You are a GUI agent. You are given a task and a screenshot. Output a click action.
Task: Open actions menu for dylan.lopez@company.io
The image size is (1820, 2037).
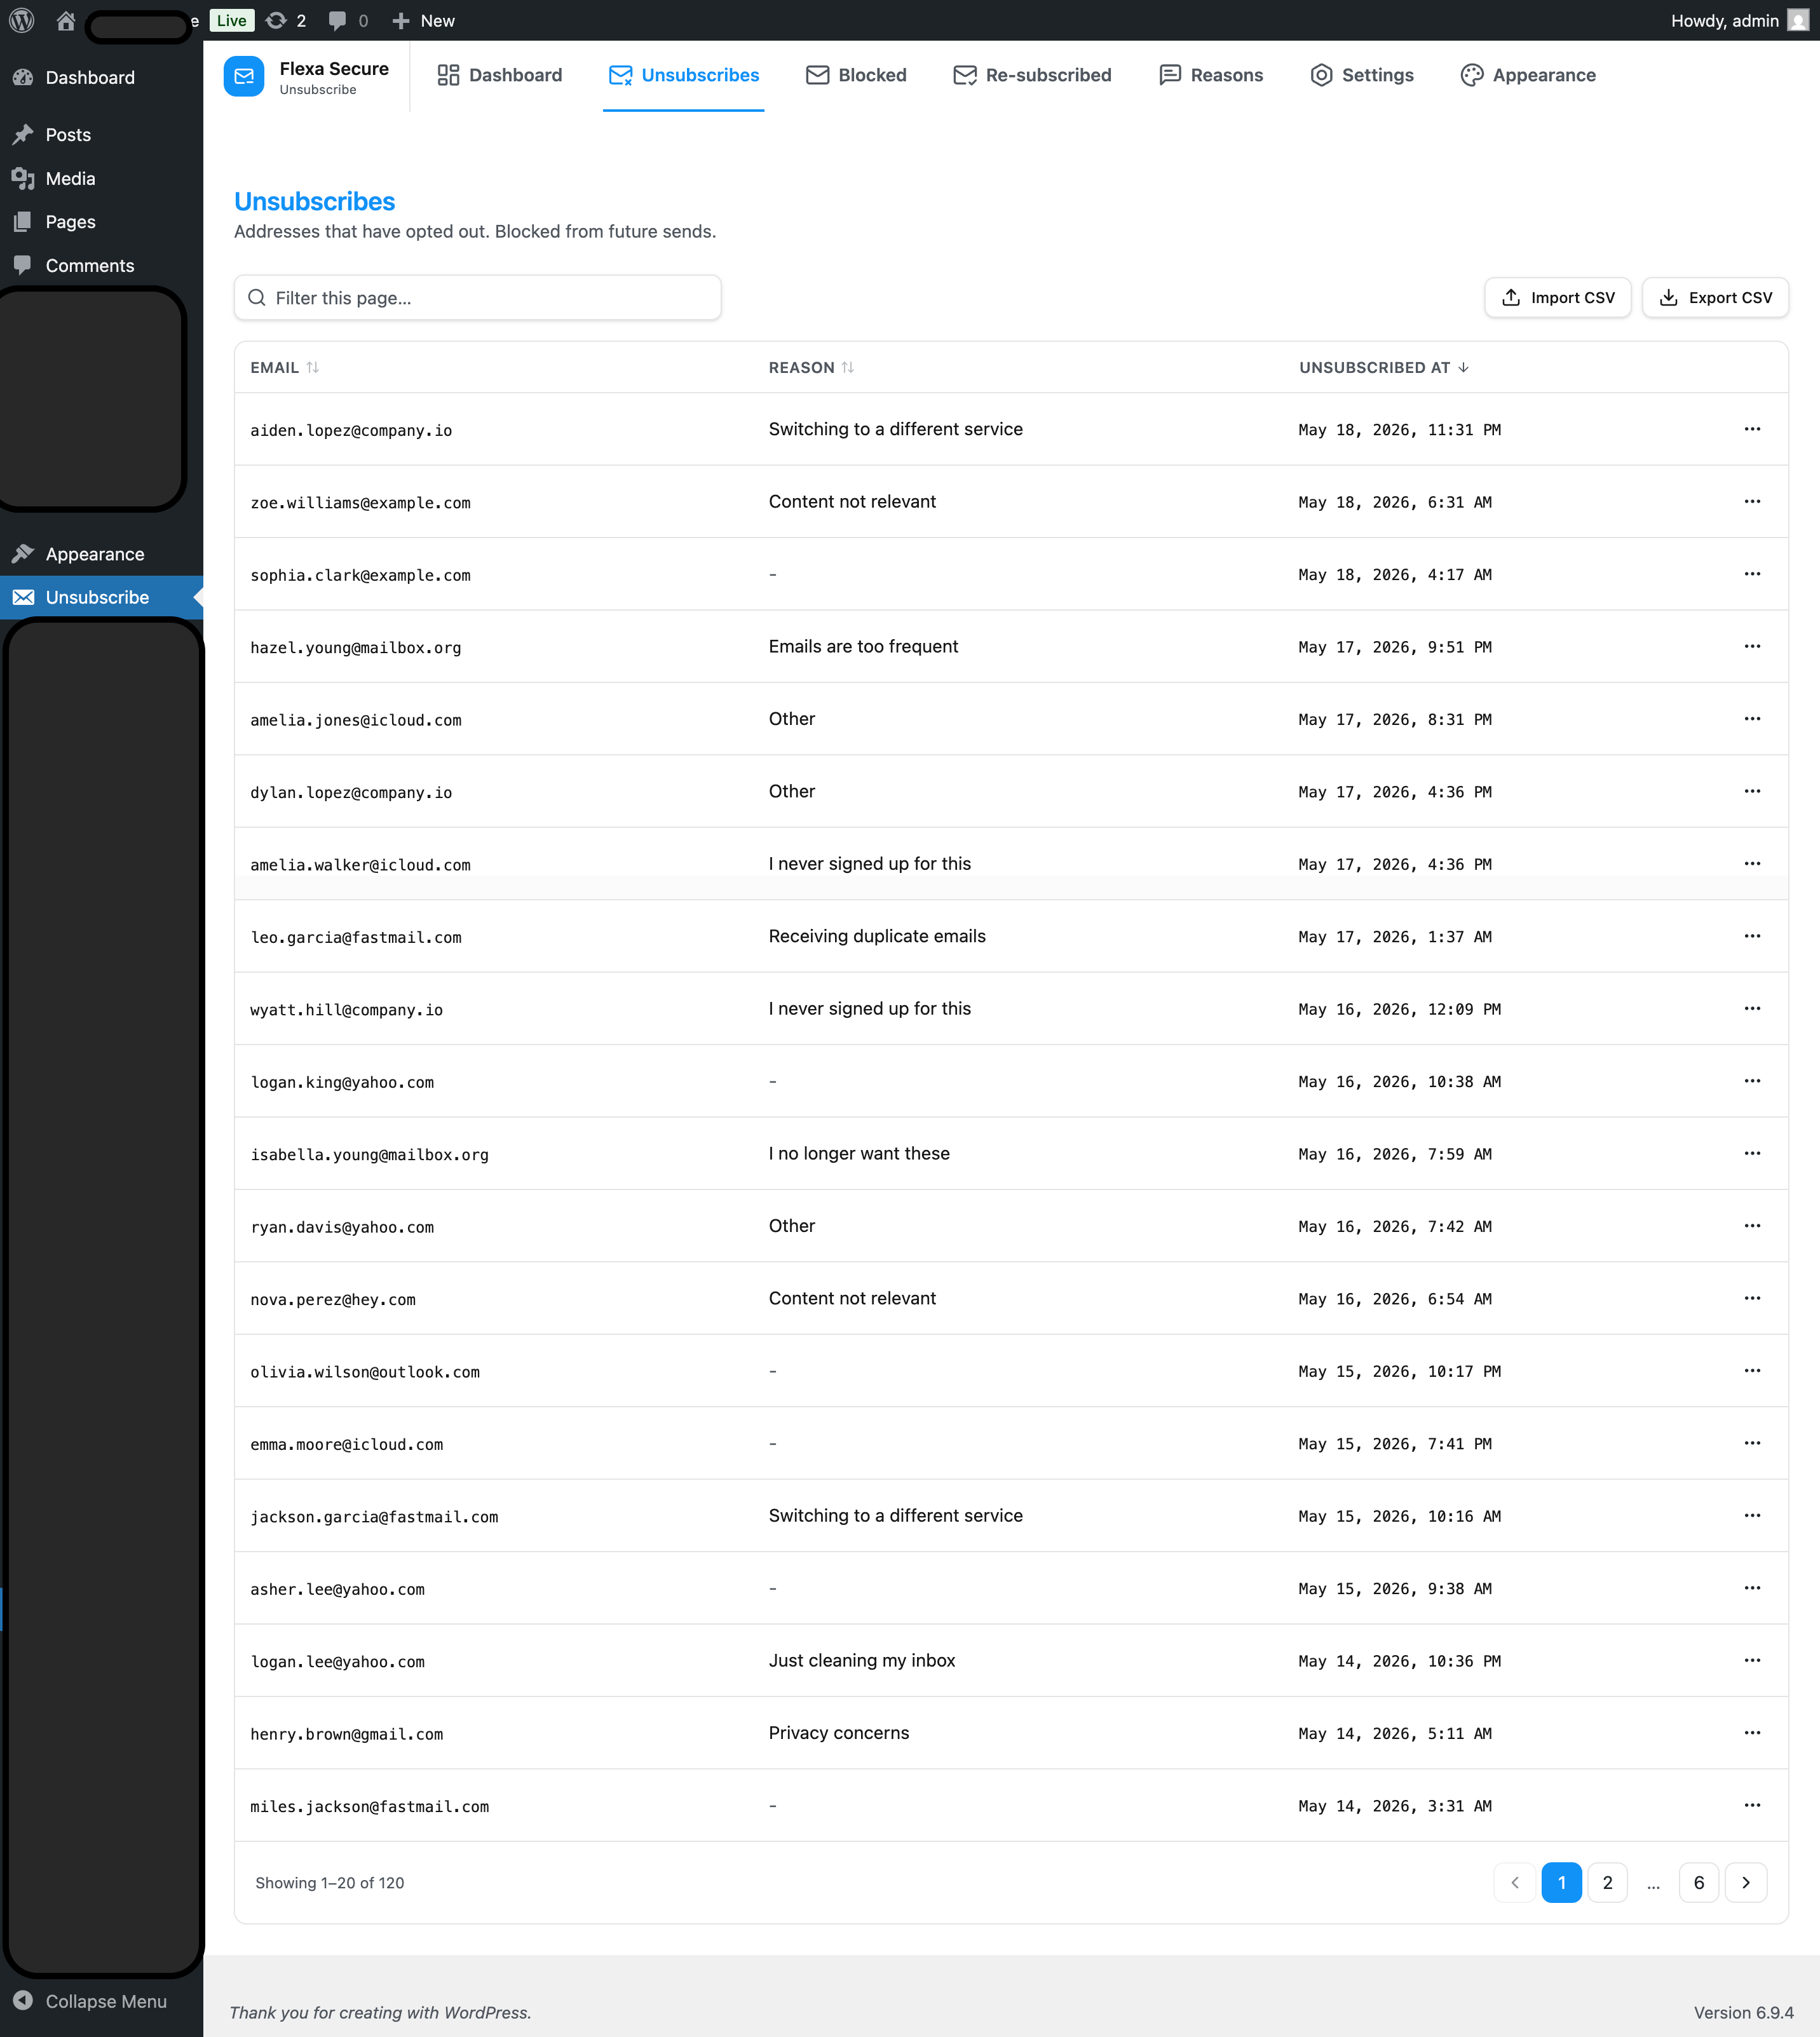click(1752, 791)
